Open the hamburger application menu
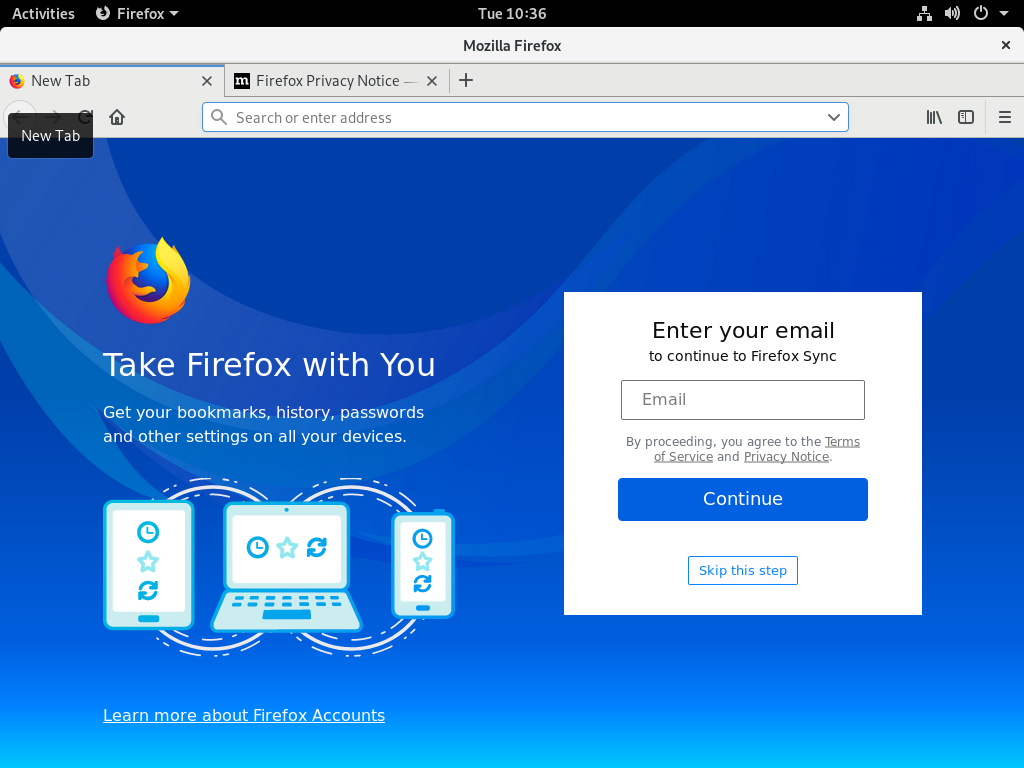 pyautogui.click(x=1004, y=117)
